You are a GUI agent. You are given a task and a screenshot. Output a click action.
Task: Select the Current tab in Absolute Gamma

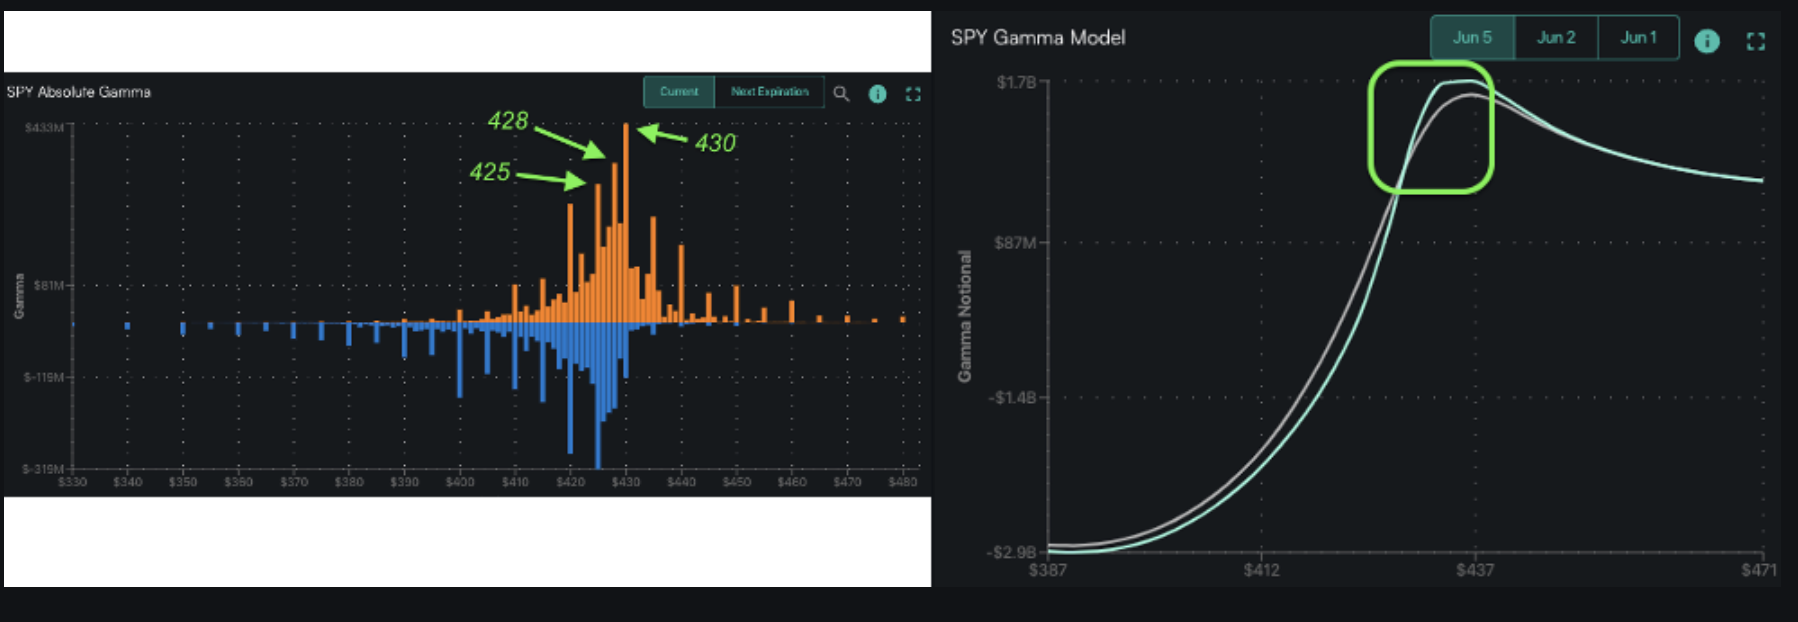tap(679, 91)
